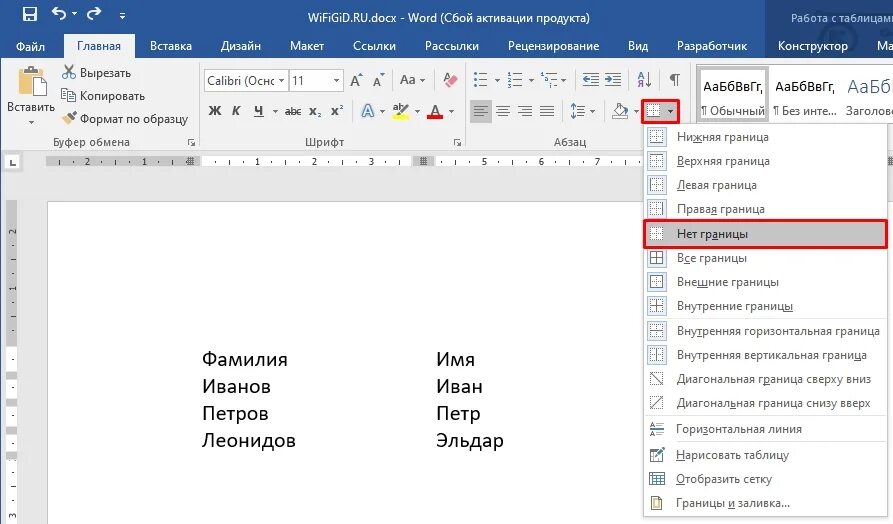The height and width of the screenshot is (524, 893).
Task: Open the Change Case (Аа) dropdown
Action: (413, 80)
